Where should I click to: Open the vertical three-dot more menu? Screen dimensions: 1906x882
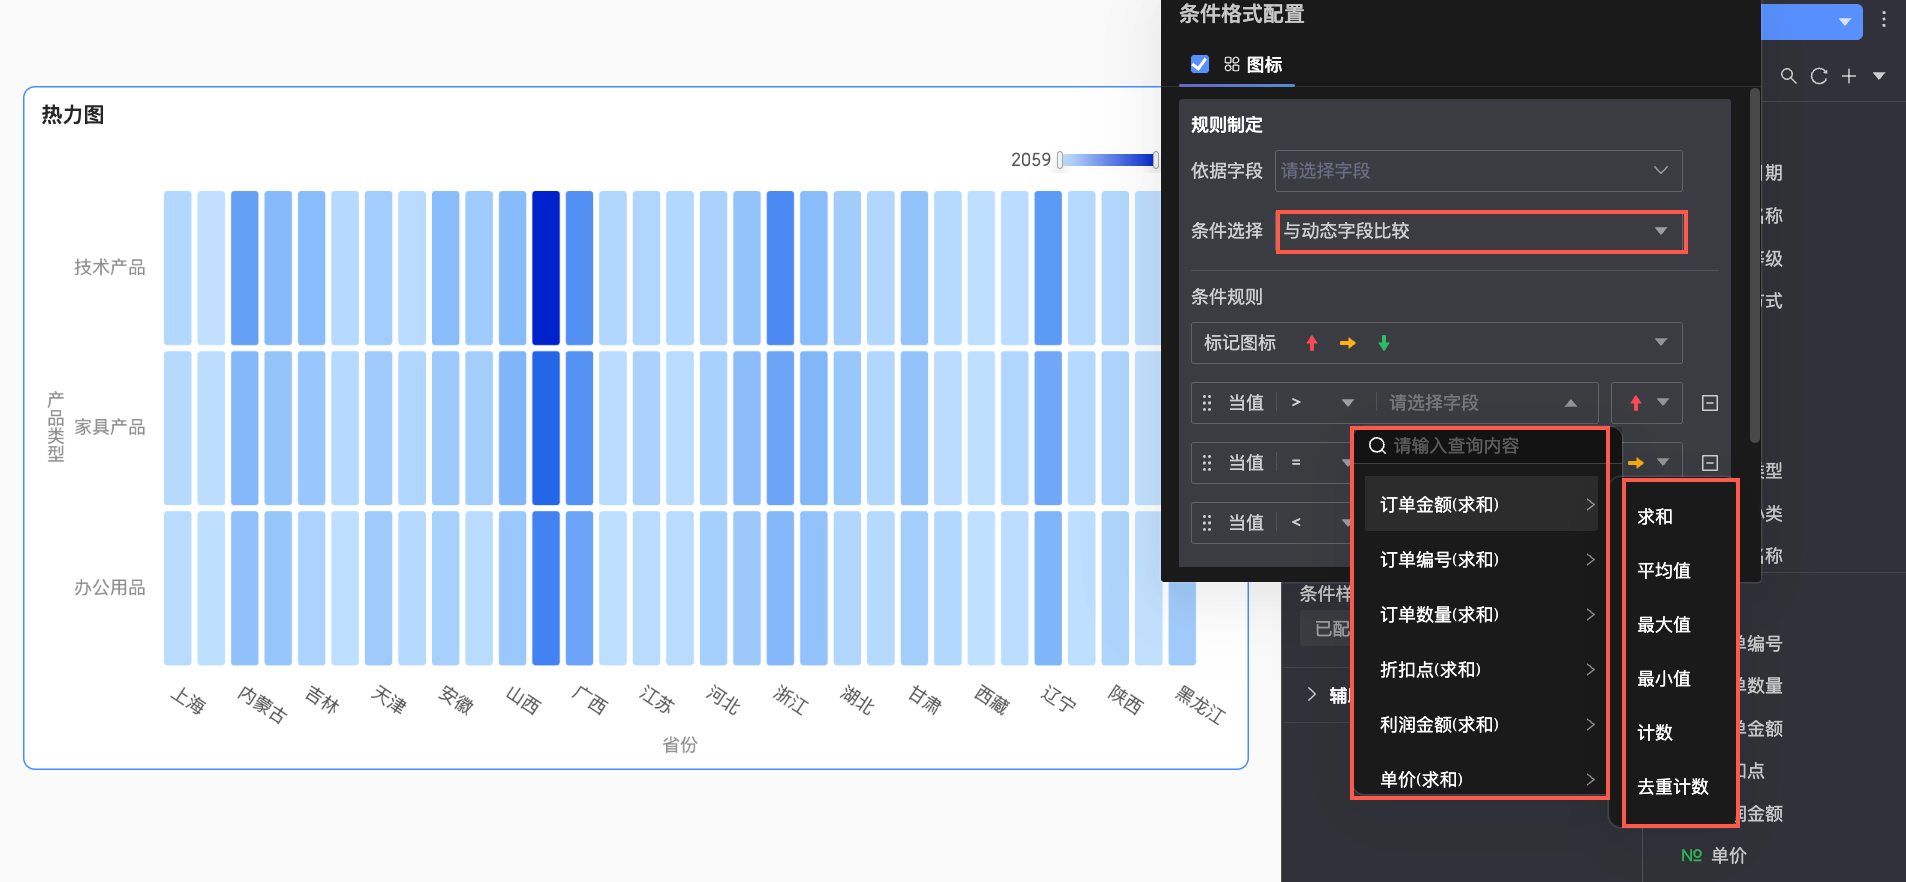pyautogui.click(x=1884, y=19)
